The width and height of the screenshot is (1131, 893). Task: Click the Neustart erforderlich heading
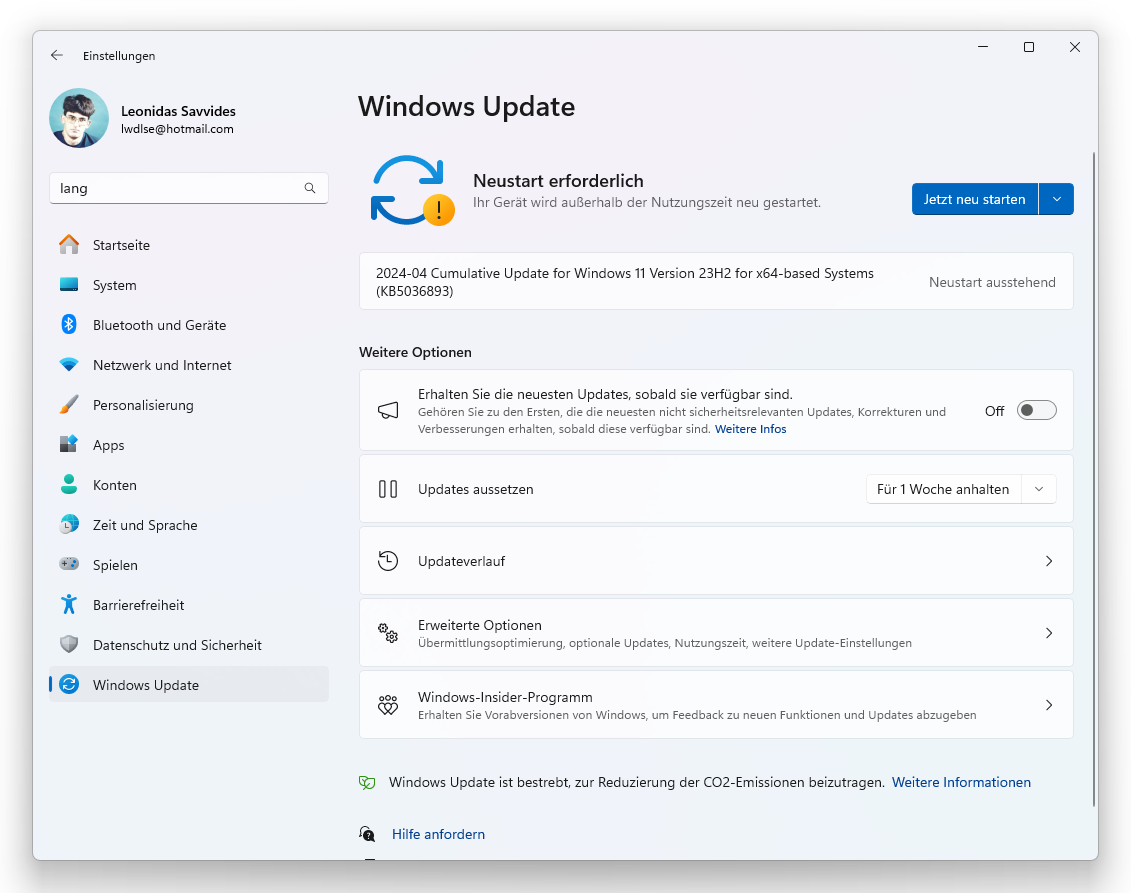coord(558,181)
